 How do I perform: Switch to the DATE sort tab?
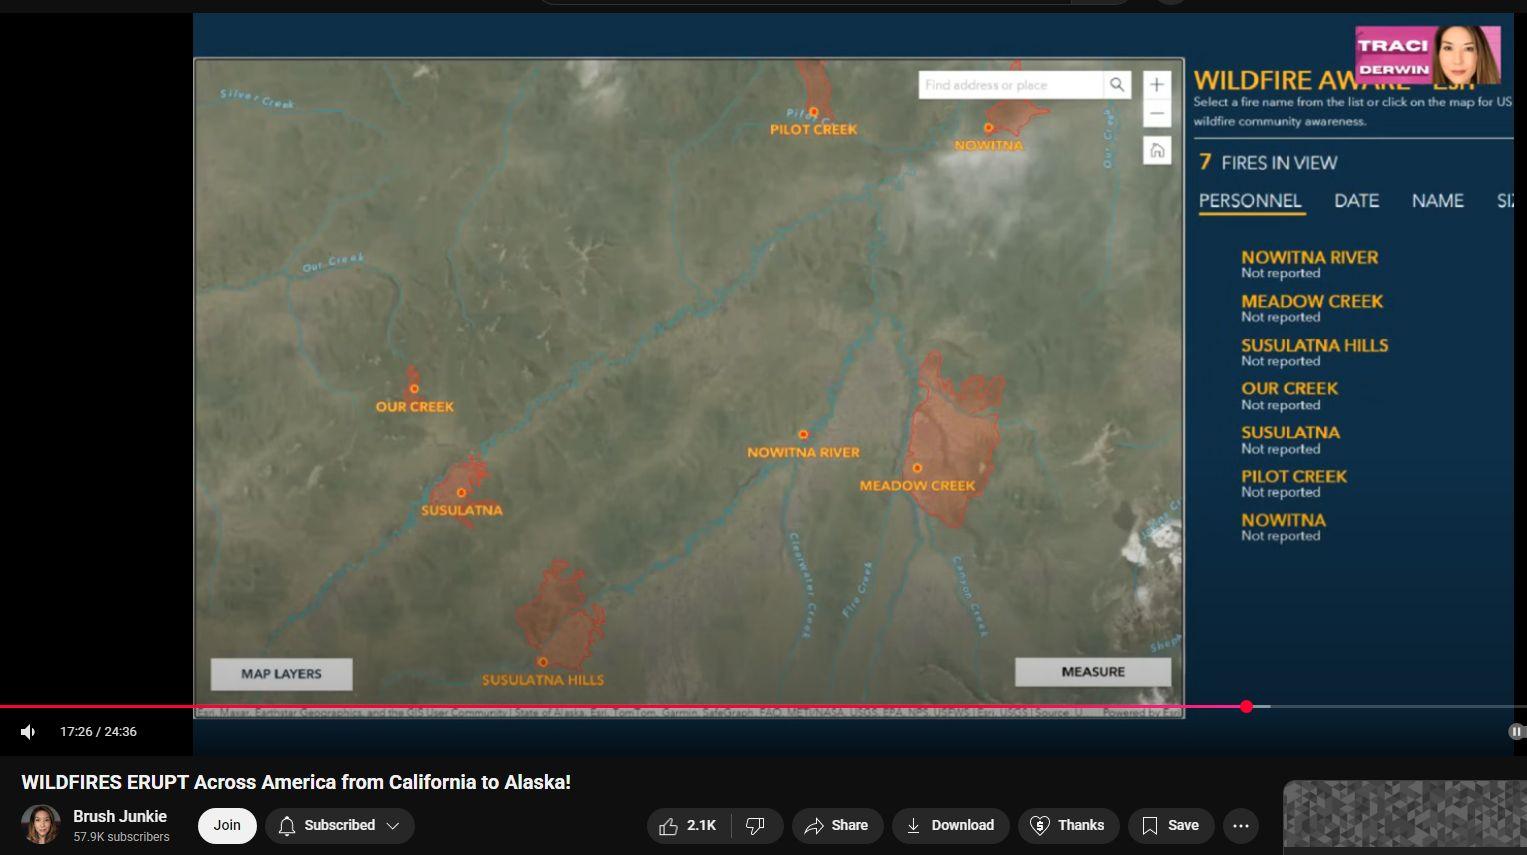click(1356, 201)
